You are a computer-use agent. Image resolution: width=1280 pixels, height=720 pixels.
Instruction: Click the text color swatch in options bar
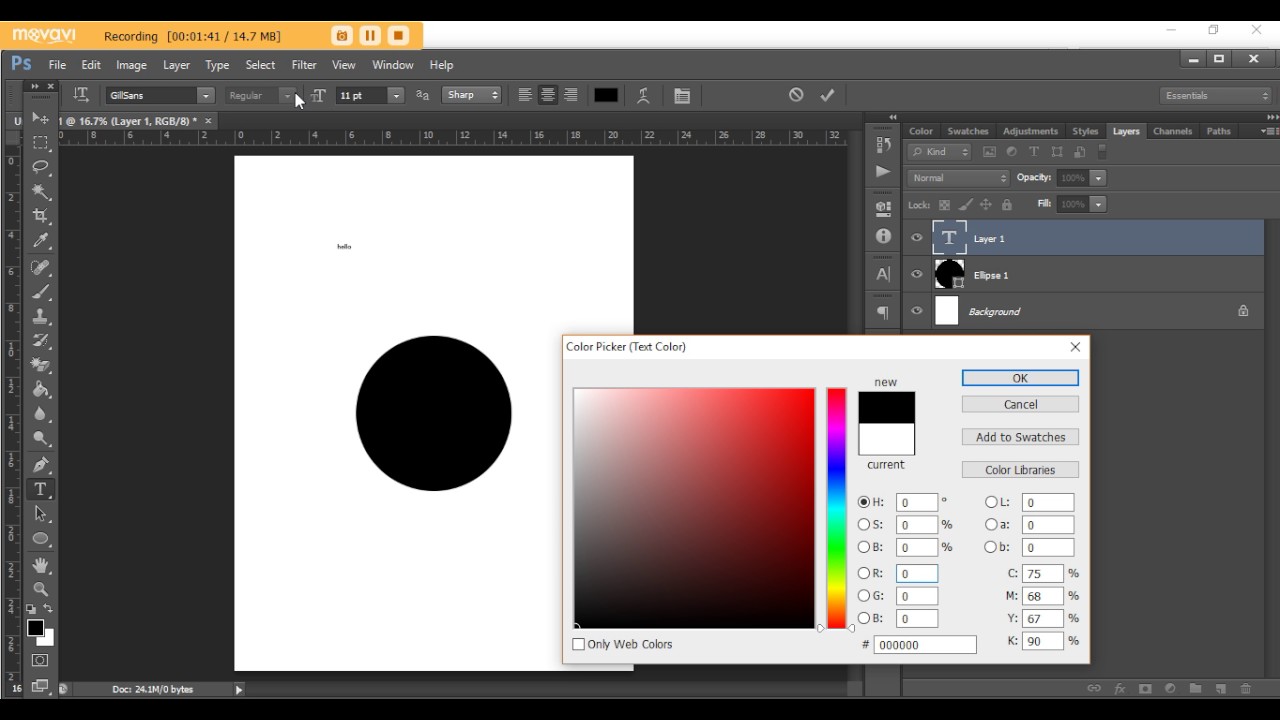click(606, 95)
